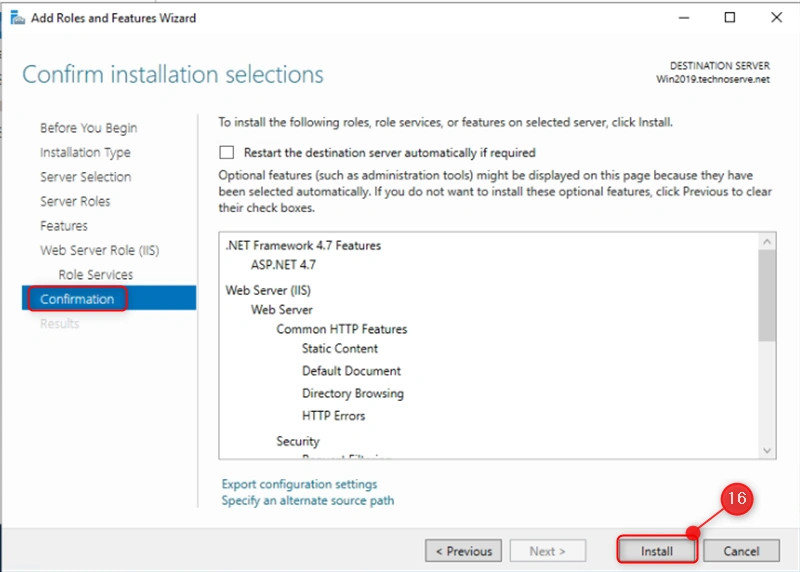Open the Installation Type step
This screenshot has width=800, height=572.
click(x=85, y=152)
